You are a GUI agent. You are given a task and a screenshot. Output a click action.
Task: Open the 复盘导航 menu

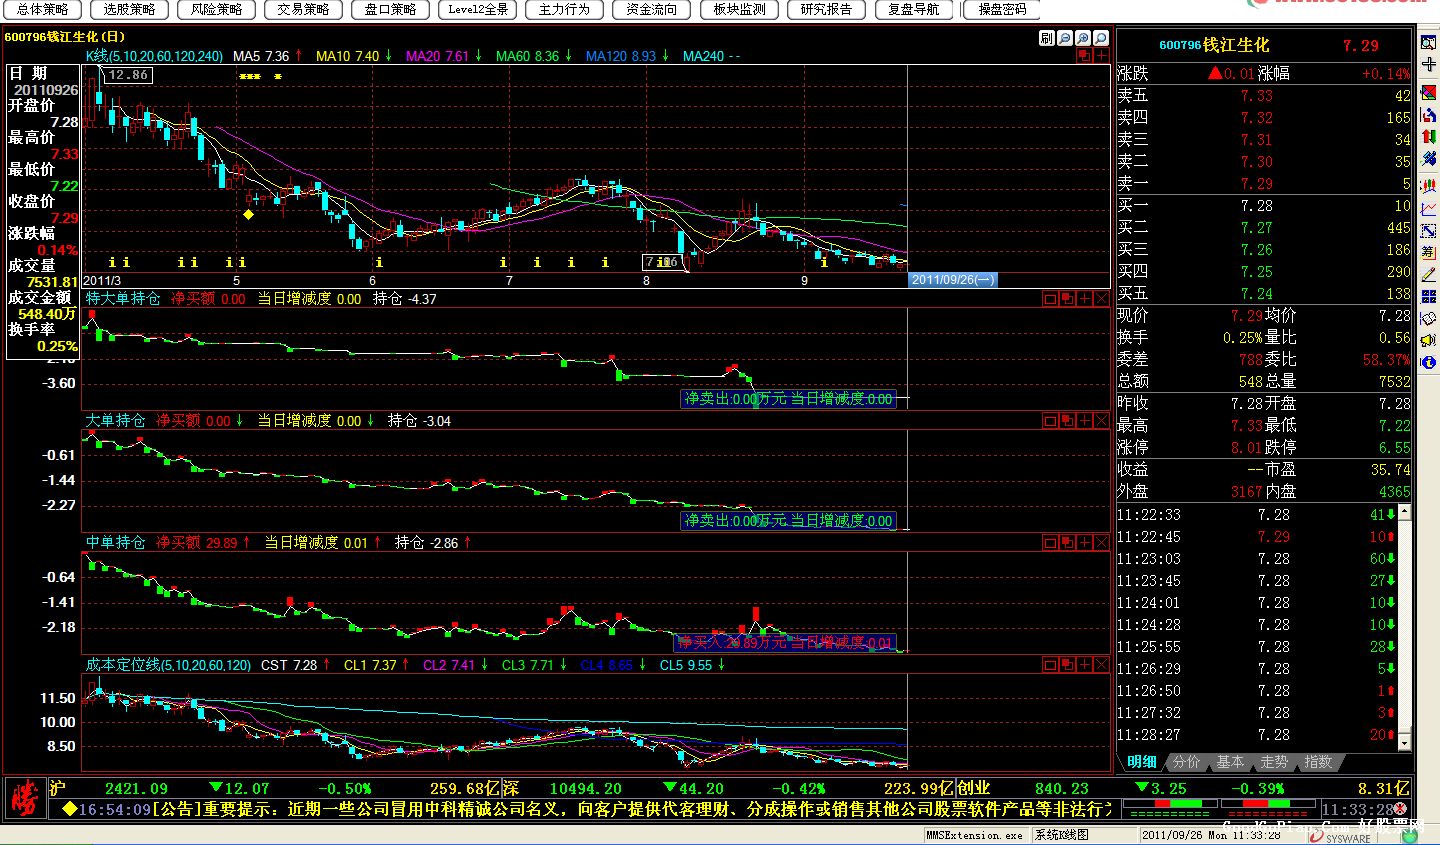(x=913, y=9)
